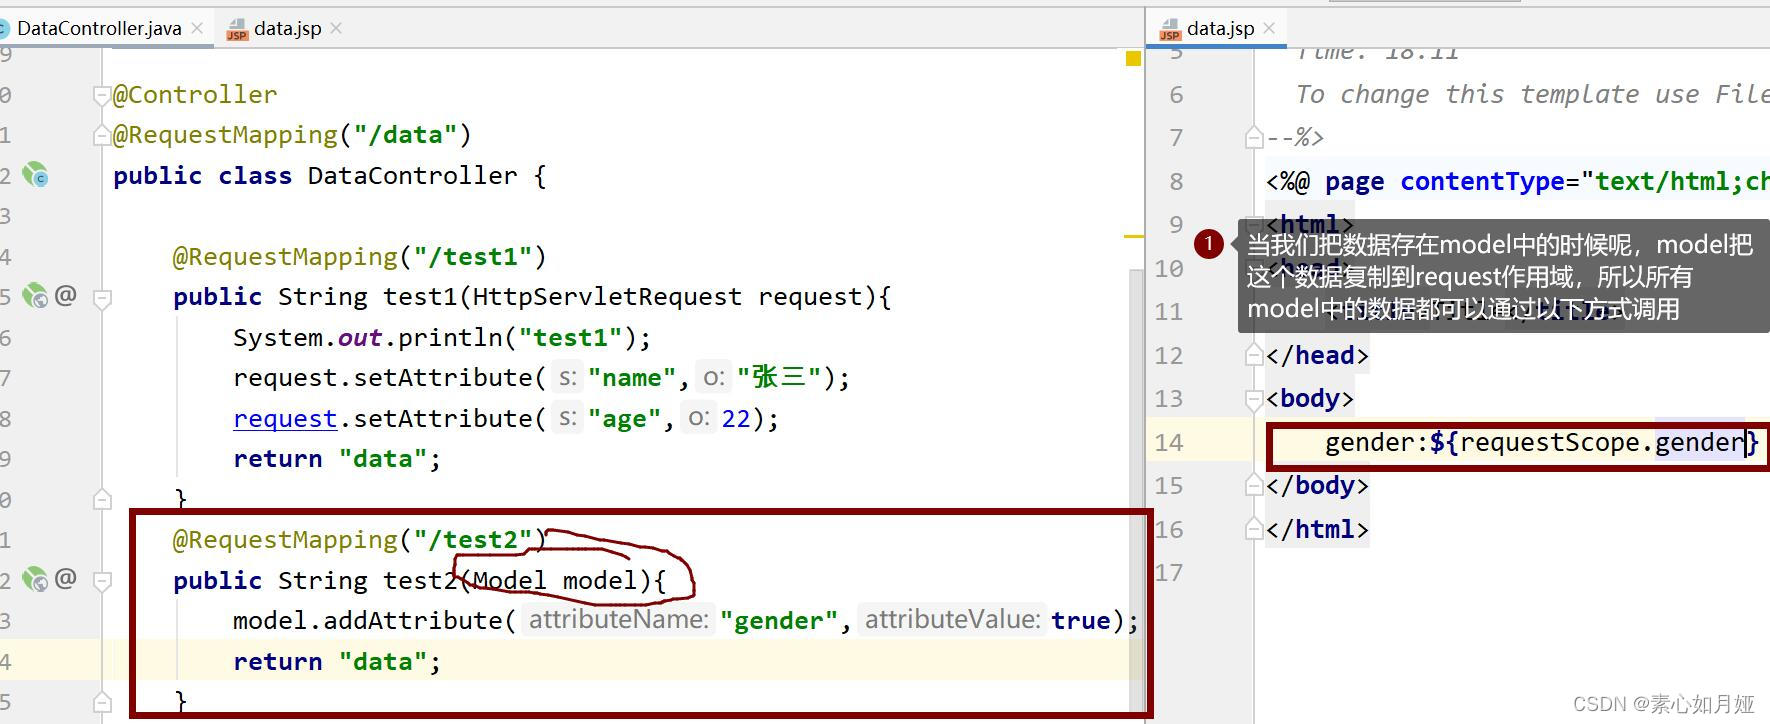Click line number 14 in right editor gutter
This screenshot has height=724, width=1770.
point(1168,442)
